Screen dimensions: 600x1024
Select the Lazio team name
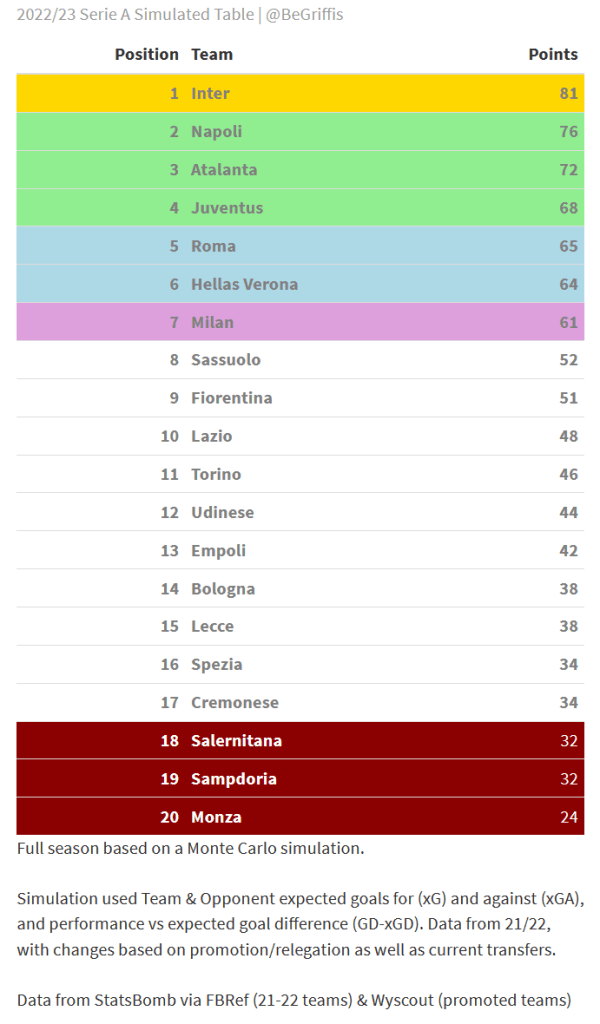click(x=211, y=436)
